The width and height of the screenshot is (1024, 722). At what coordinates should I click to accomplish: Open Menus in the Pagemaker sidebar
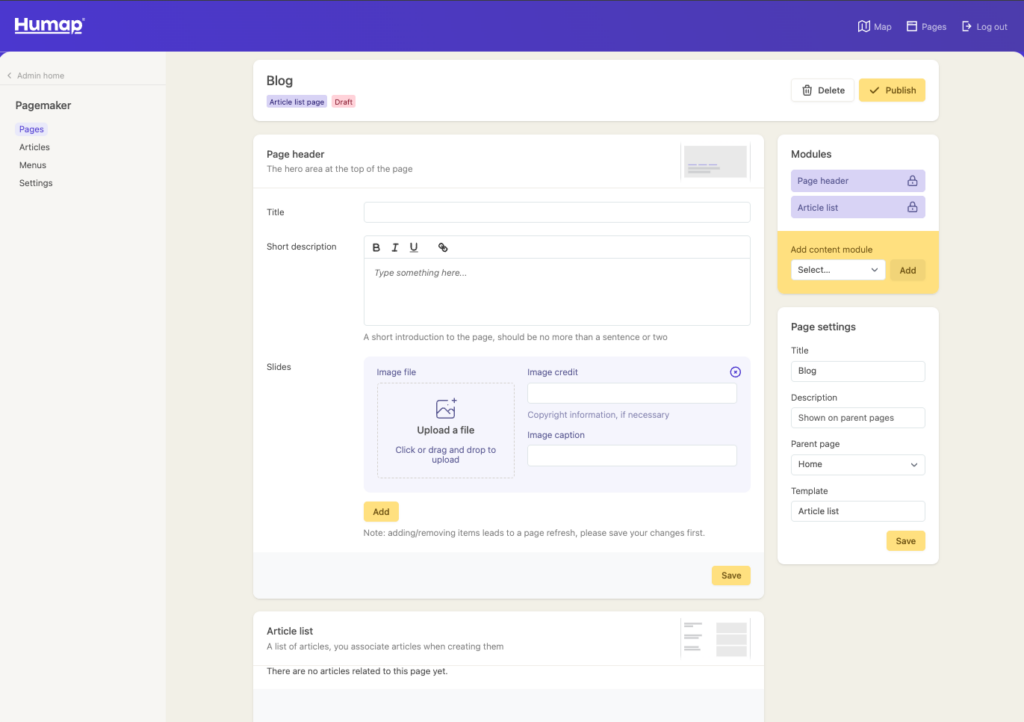click(x=33, y=165)
